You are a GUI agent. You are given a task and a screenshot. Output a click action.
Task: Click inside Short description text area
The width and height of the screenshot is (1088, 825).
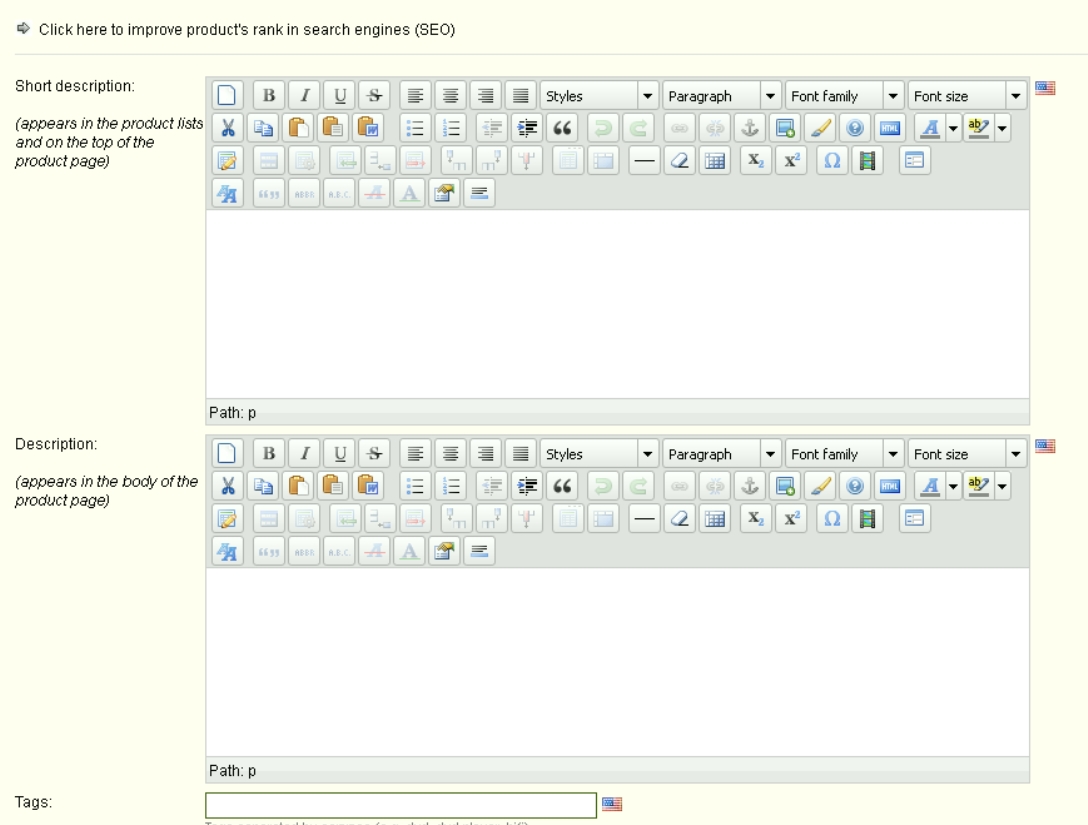pyautogui.click(x=618, y=304)
